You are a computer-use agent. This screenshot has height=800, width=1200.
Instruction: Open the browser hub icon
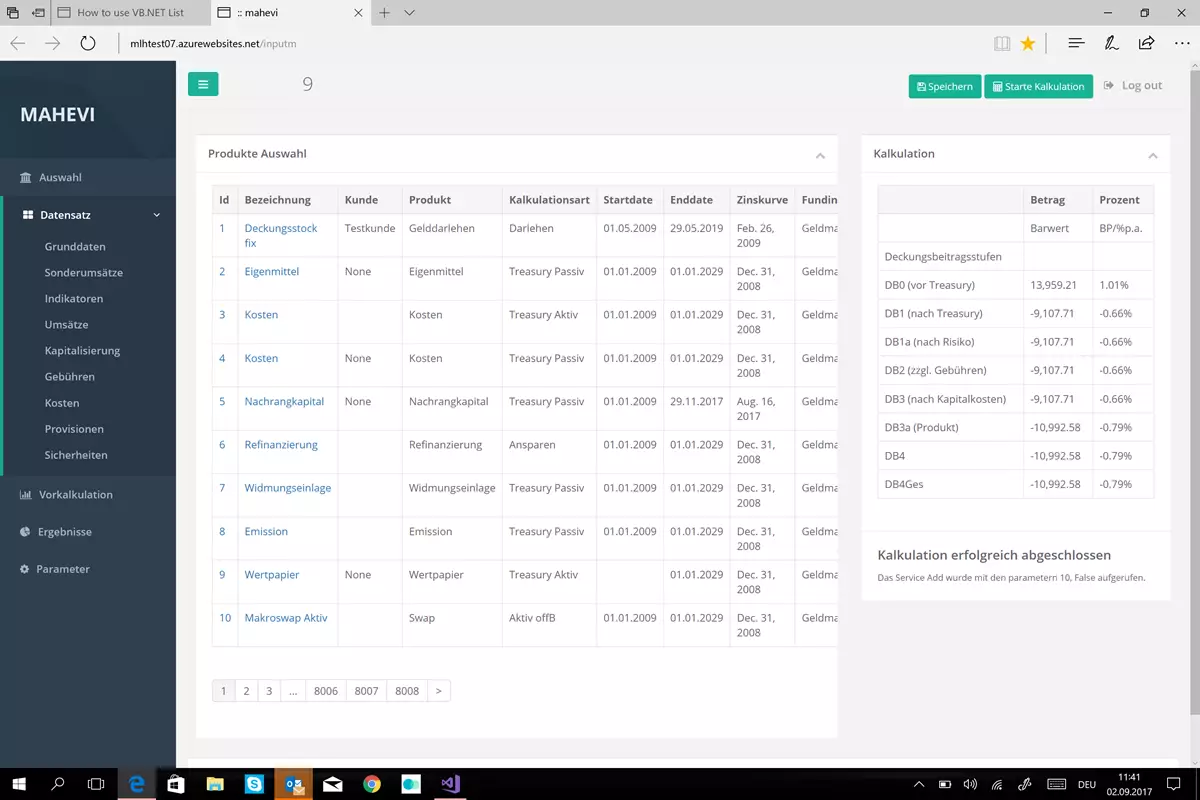click(x=1076, y=44)
